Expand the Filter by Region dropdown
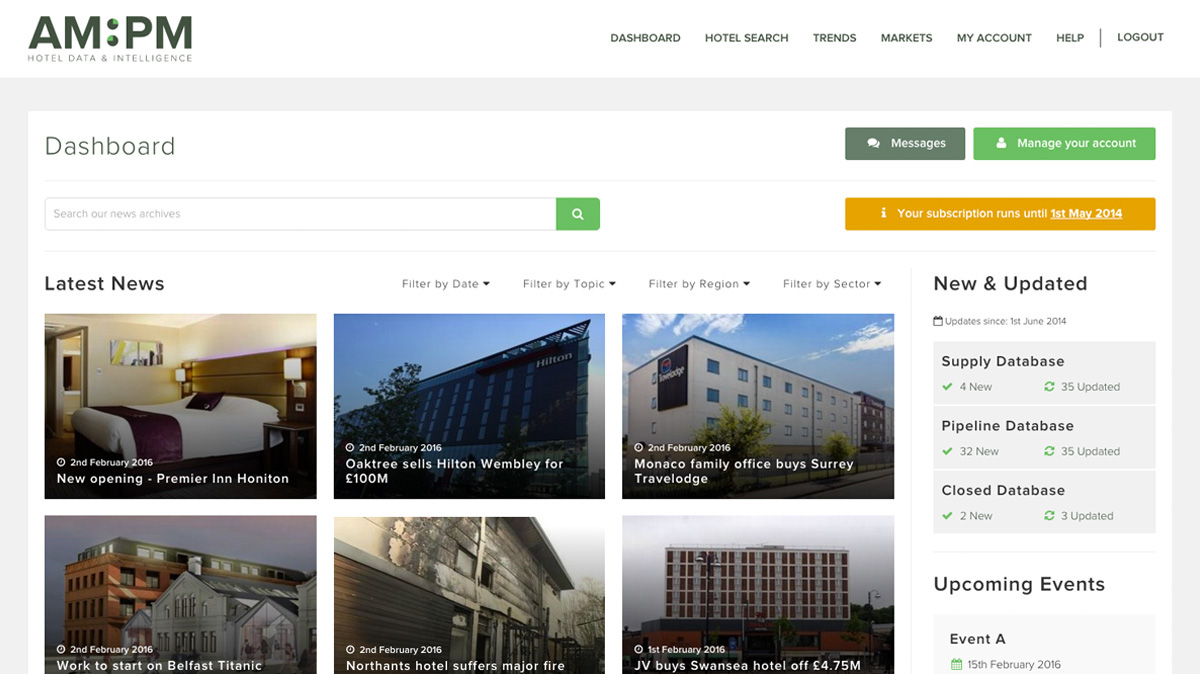1200x674 pixels. (699, 284)
